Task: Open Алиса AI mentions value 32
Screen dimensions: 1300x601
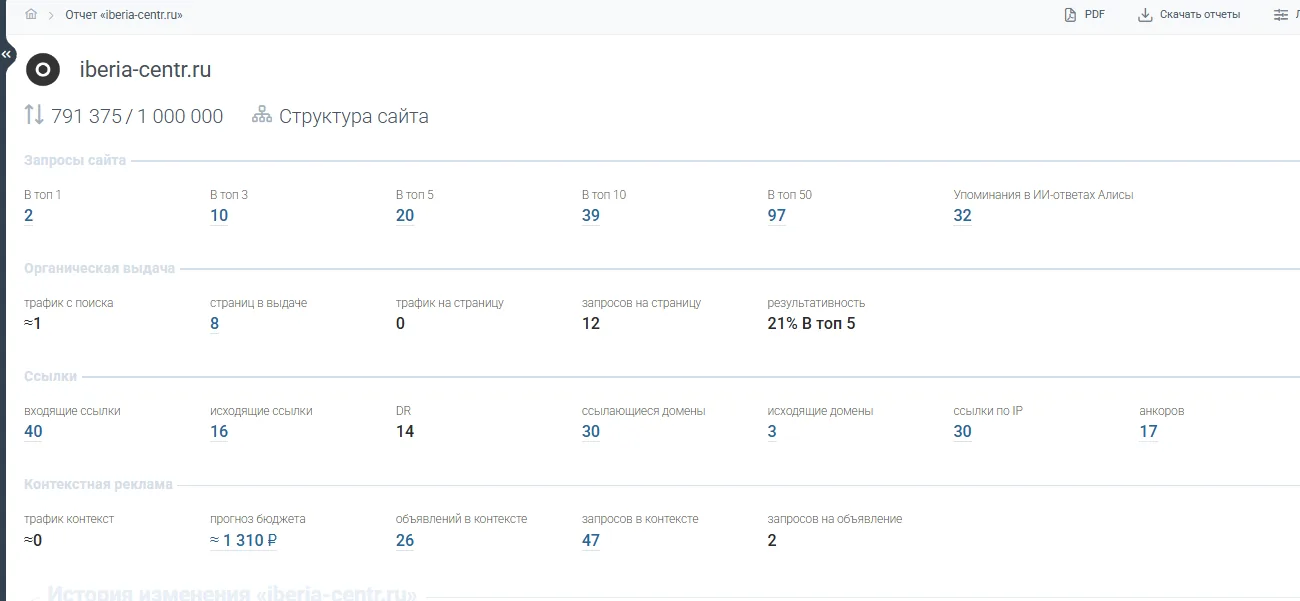Action: tap(963, 215)
